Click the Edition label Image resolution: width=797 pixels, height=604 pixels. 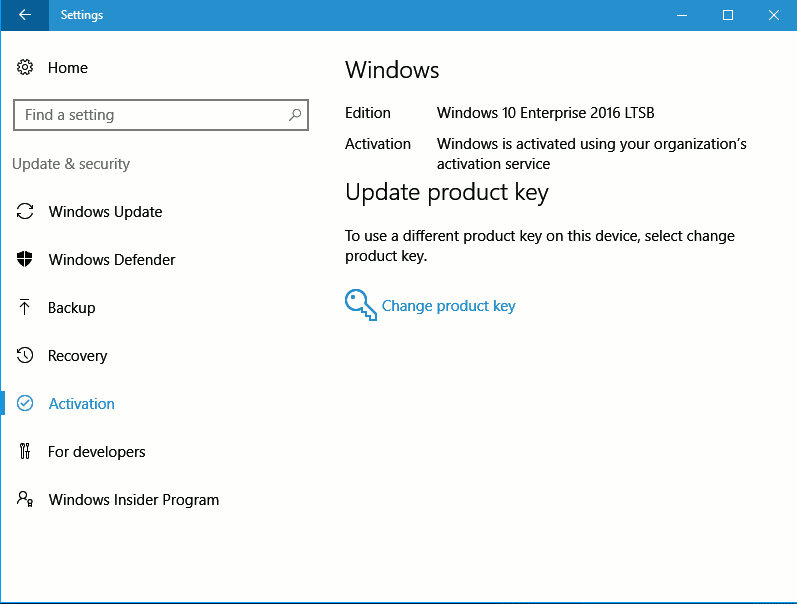click(367, 112)
